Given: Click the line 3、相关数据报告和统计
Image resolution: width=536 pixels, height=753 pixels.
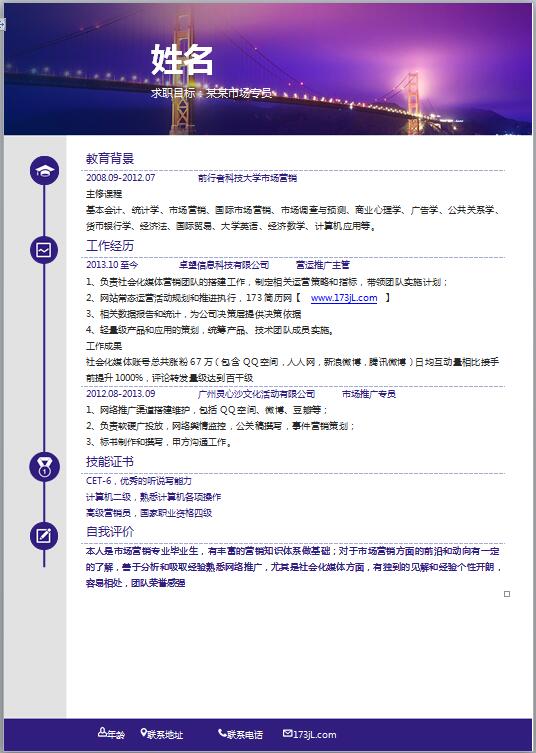Looking at the screenshot, I should coord(194,314).
